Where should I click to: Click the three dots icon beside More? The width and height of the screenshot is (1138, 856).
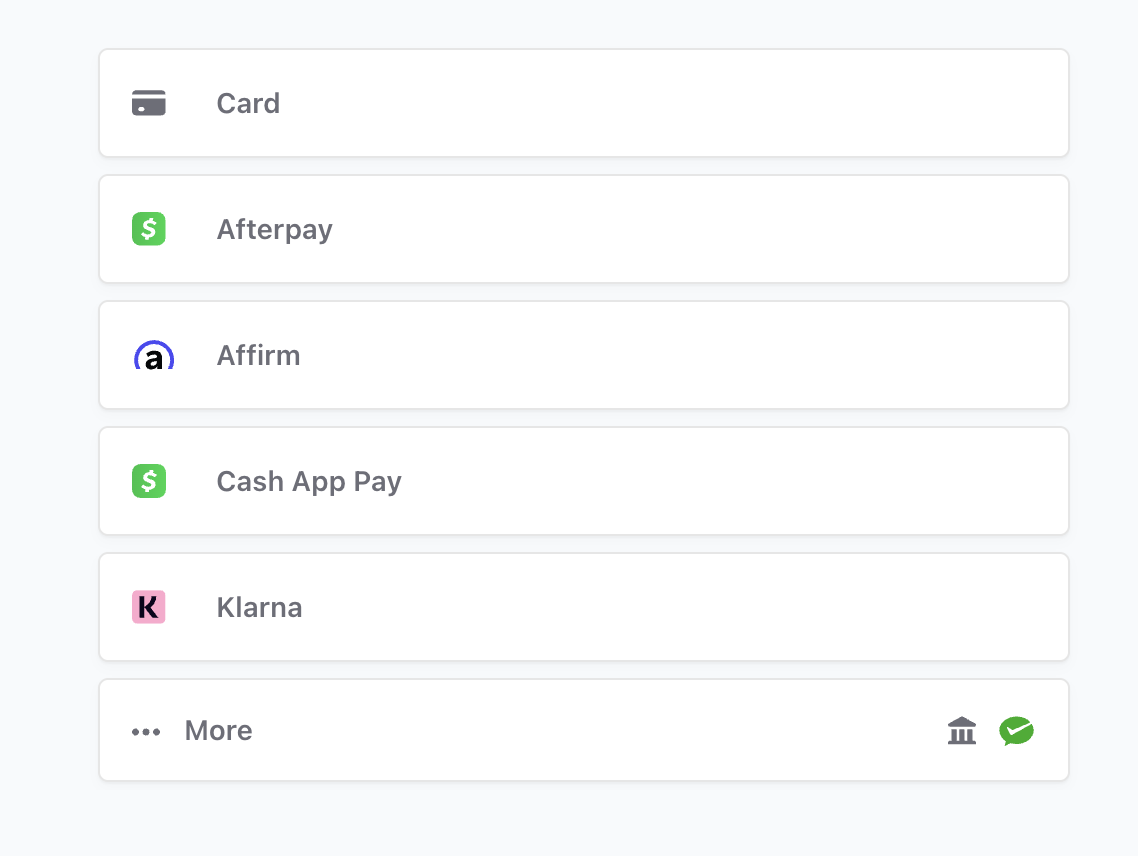(x=146, y=731)
